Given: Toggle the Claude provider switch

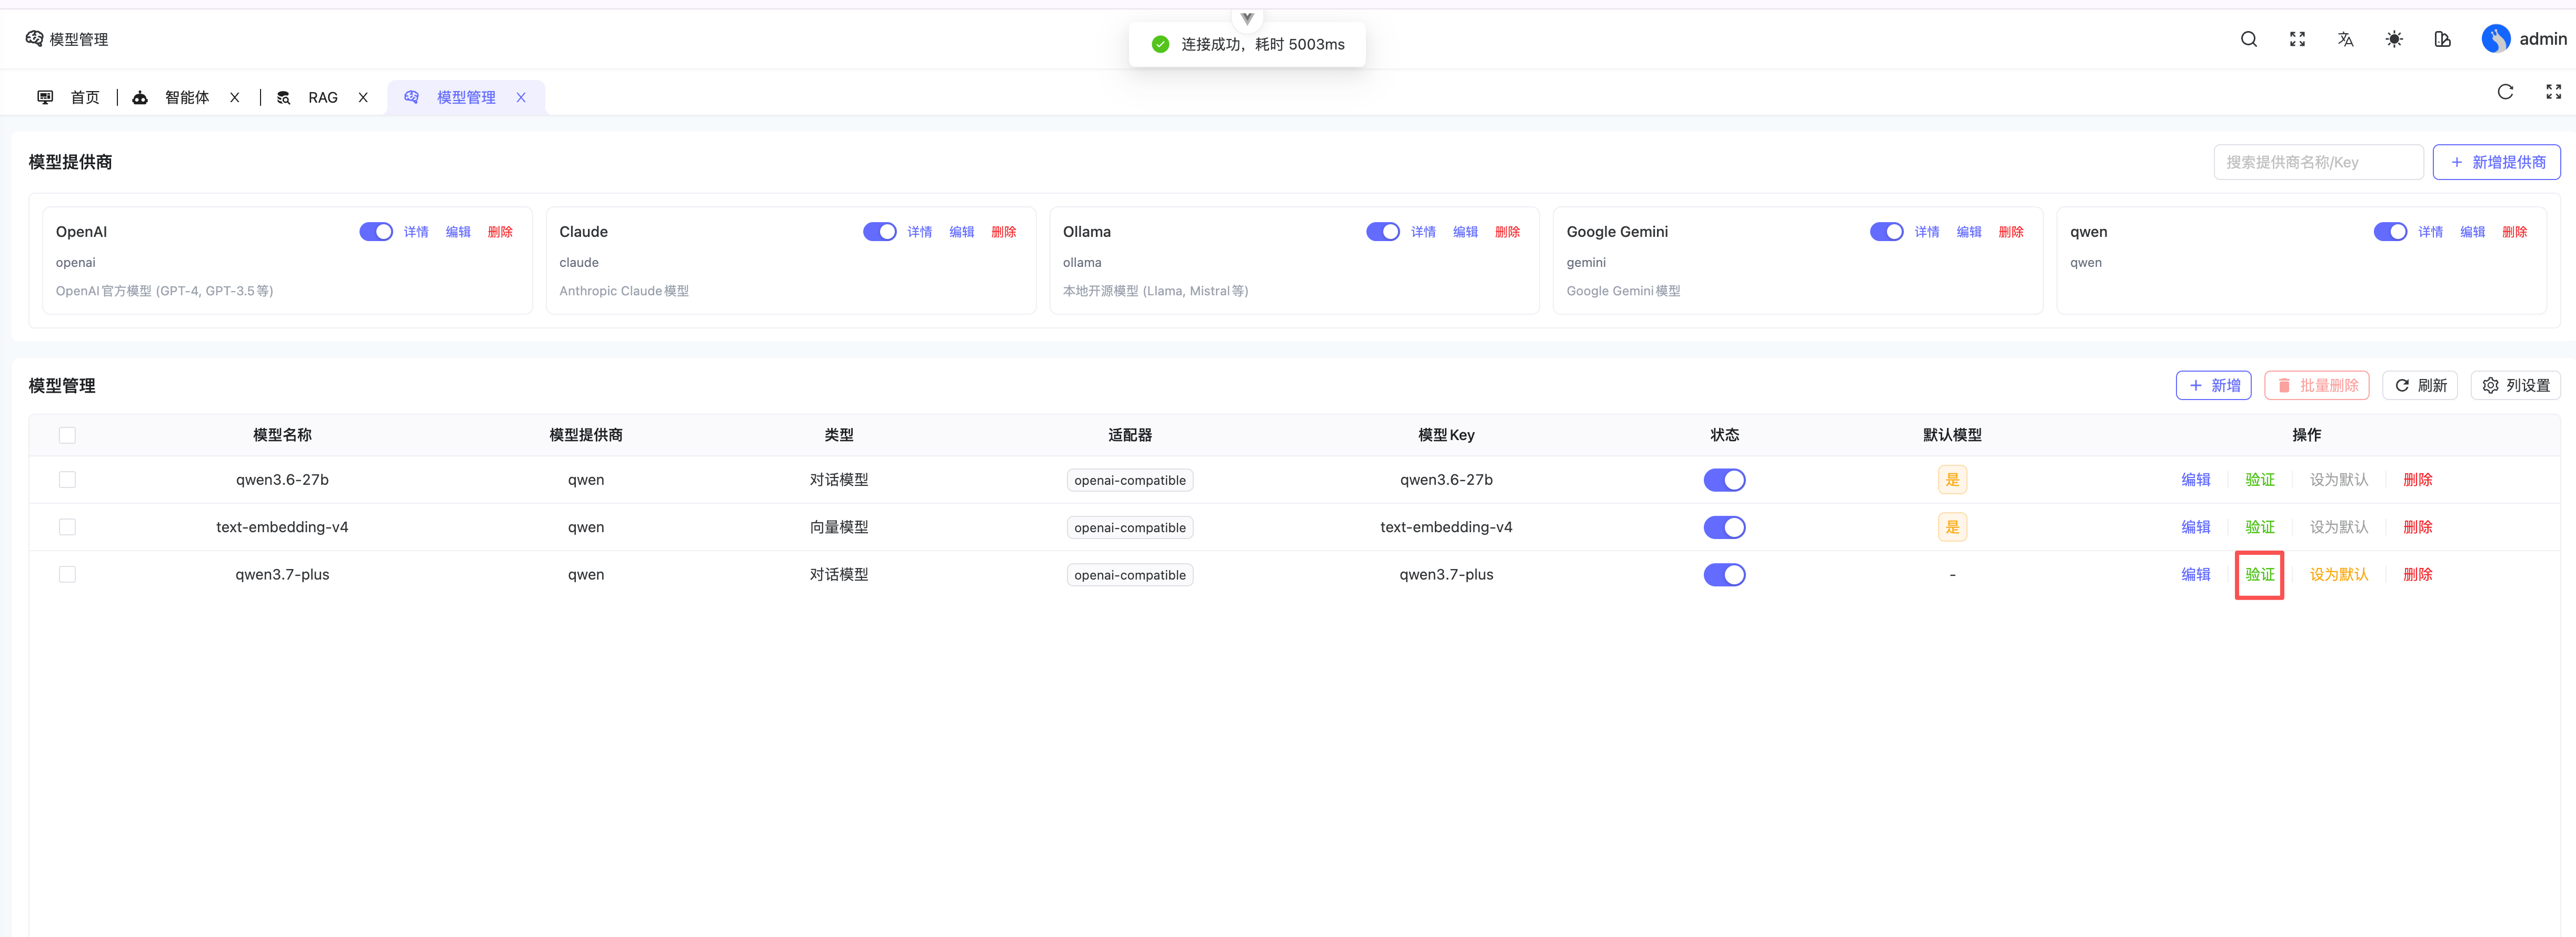Looking at the screenshot, I should point(880,232).
